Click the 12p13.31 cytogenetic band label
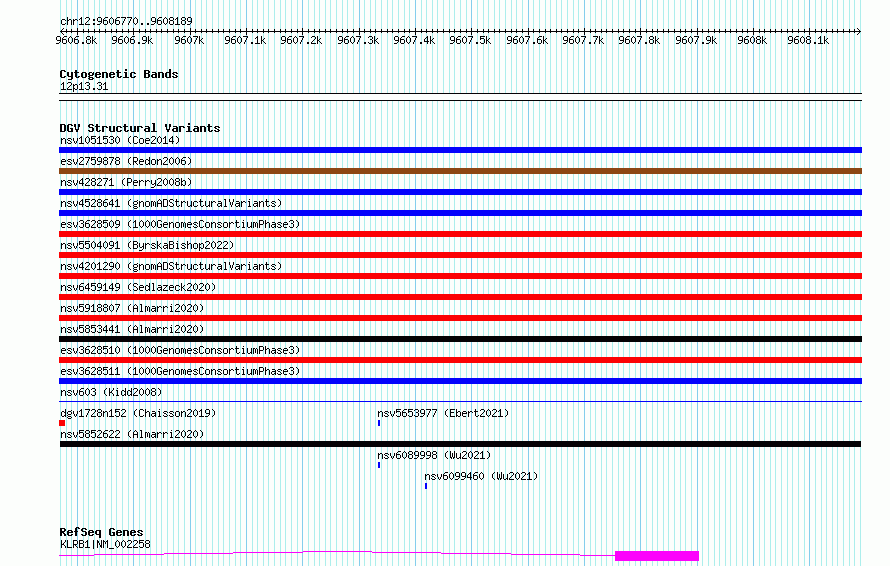The height and width of the screenshot is (566, 890). pos(84,87)
